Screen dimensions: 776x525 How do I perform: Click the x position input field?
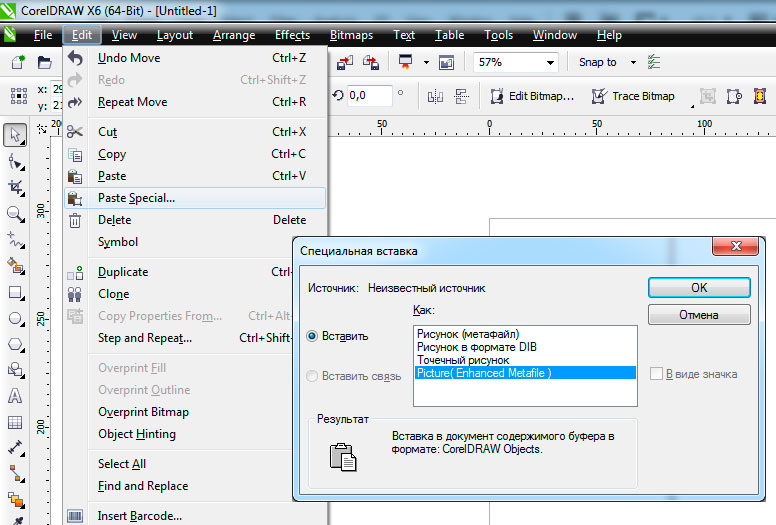(57, 89)
